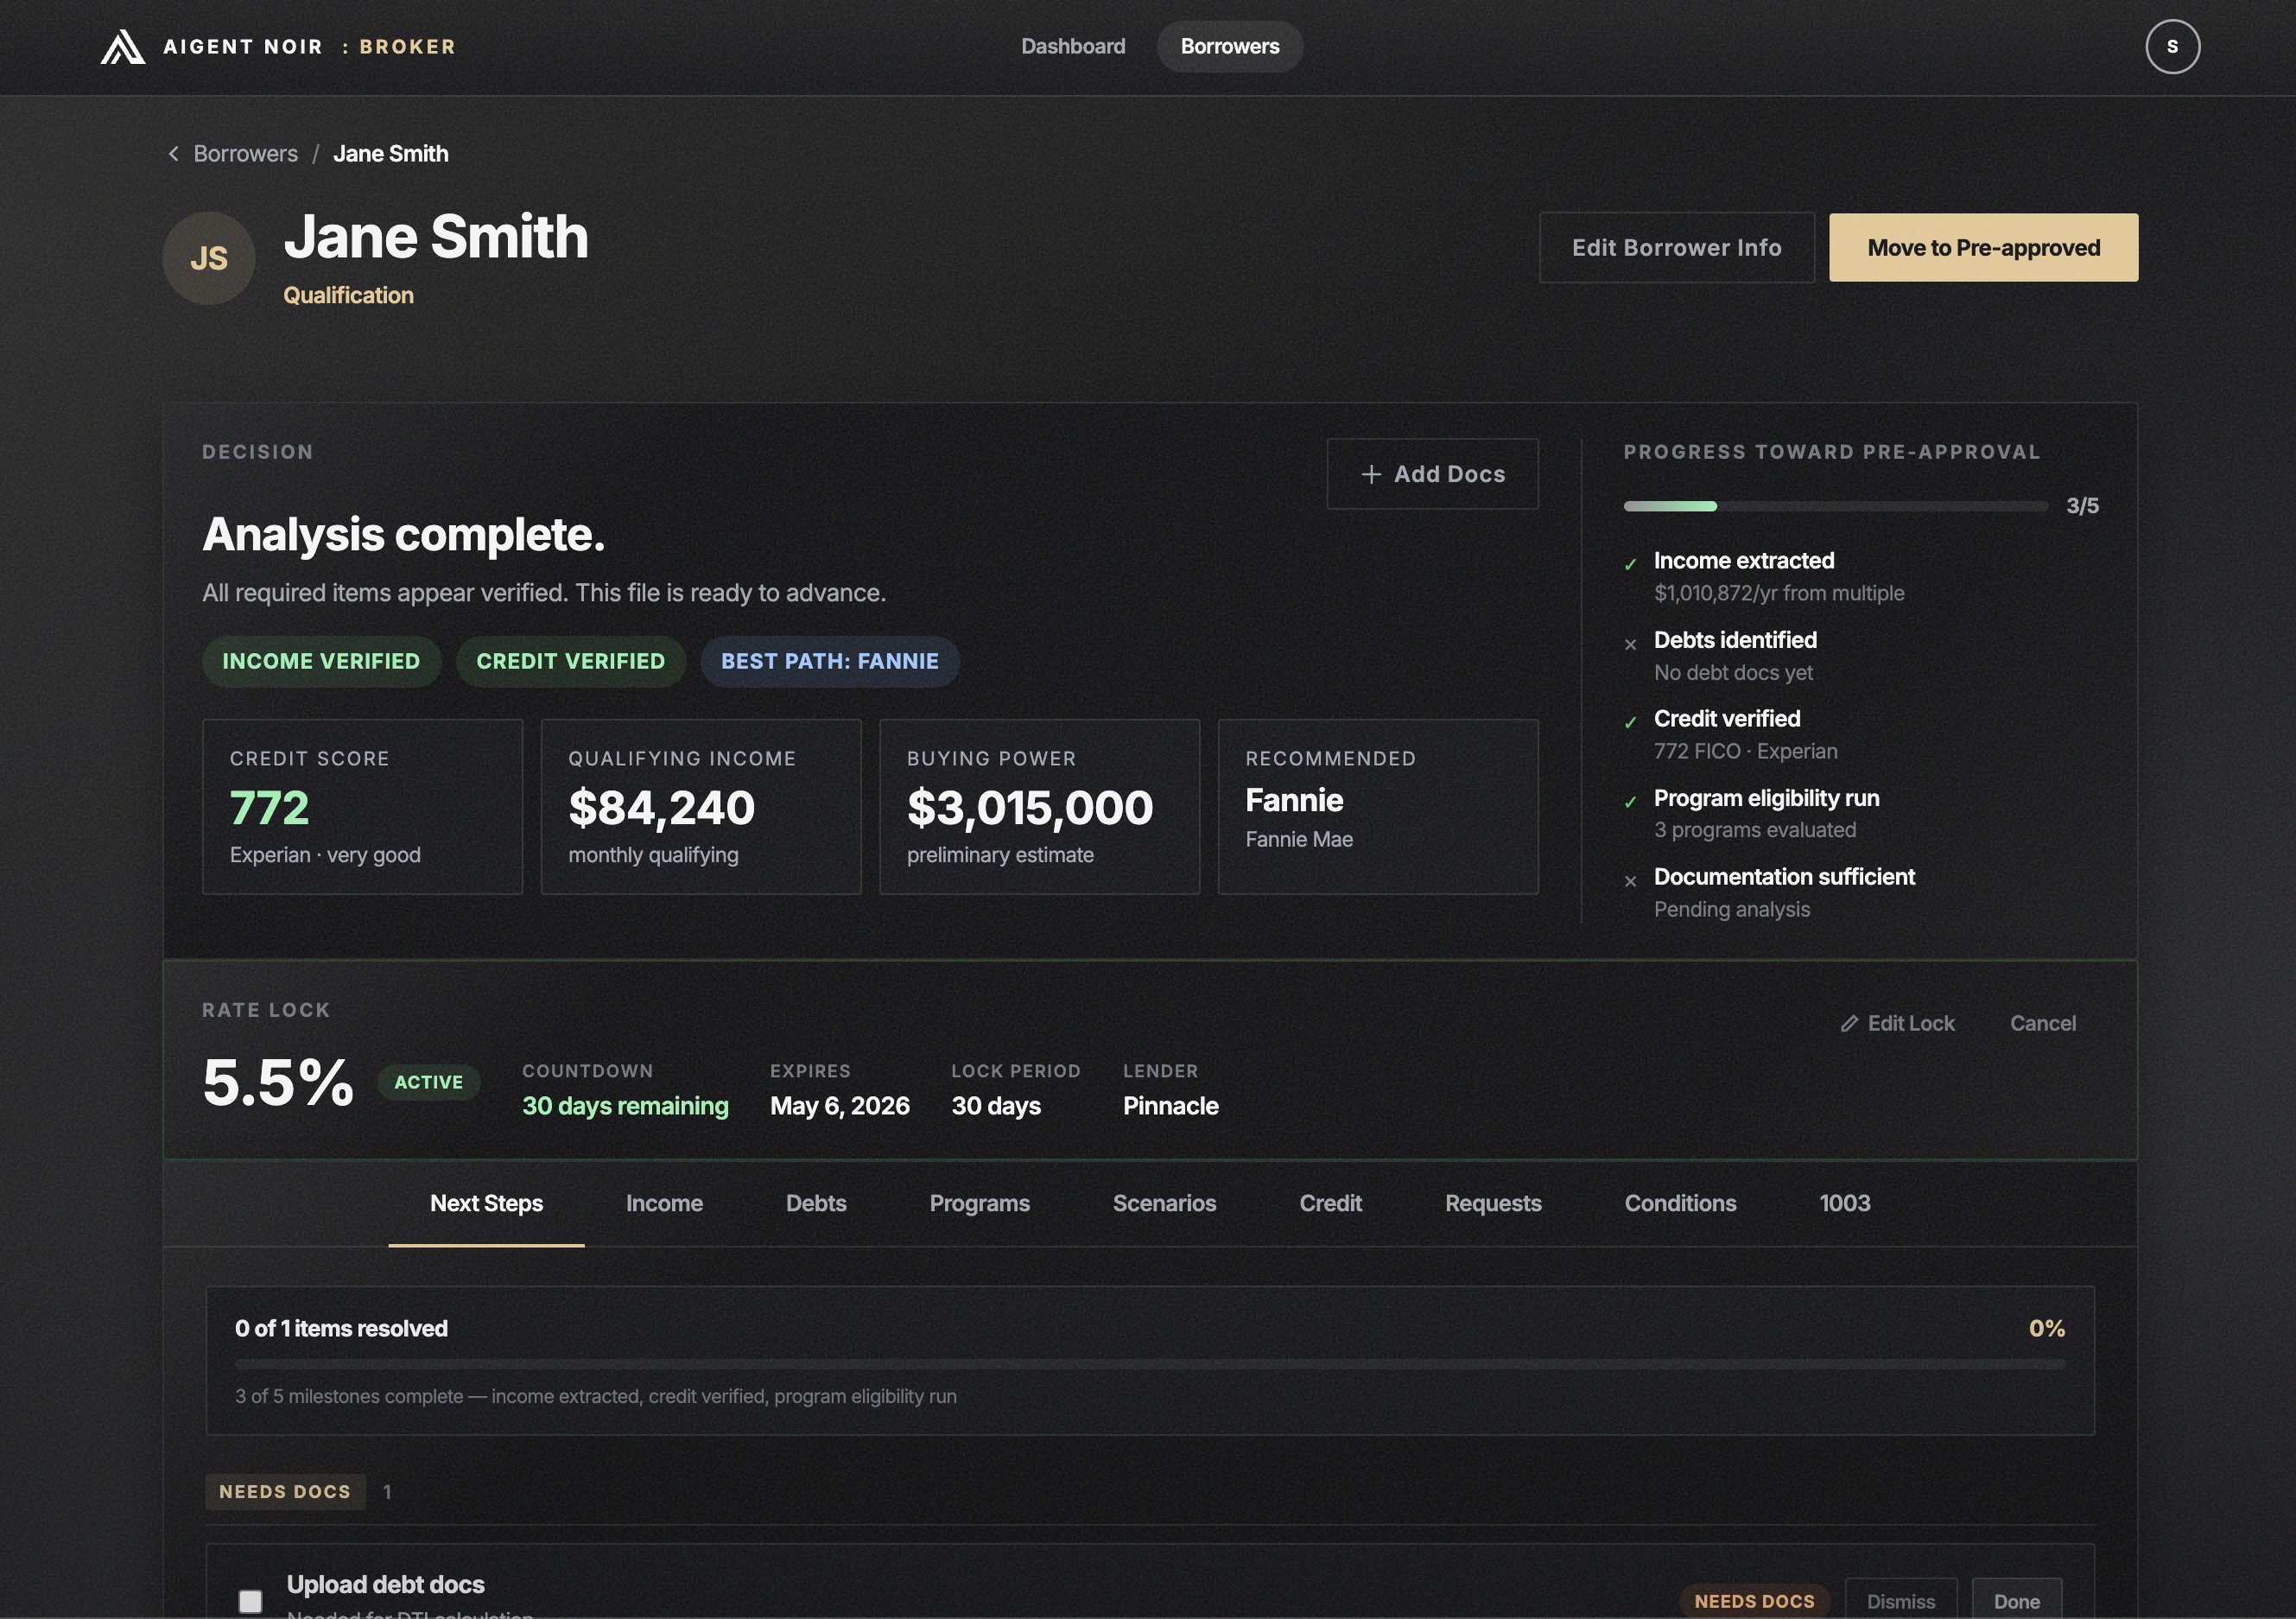The height and width of the screenshot is (1619, 2296).
Task: Open the BEST PATH: FANNIE chip
Action: click(829, 661)
